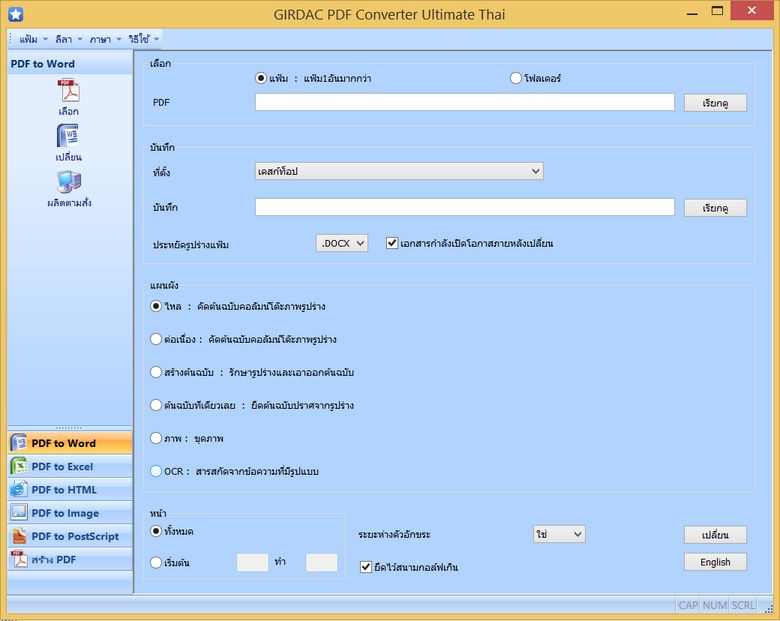Viewport: 780px width, 621px height.
Task: Click the end page number field
Action: pos(321,562)
